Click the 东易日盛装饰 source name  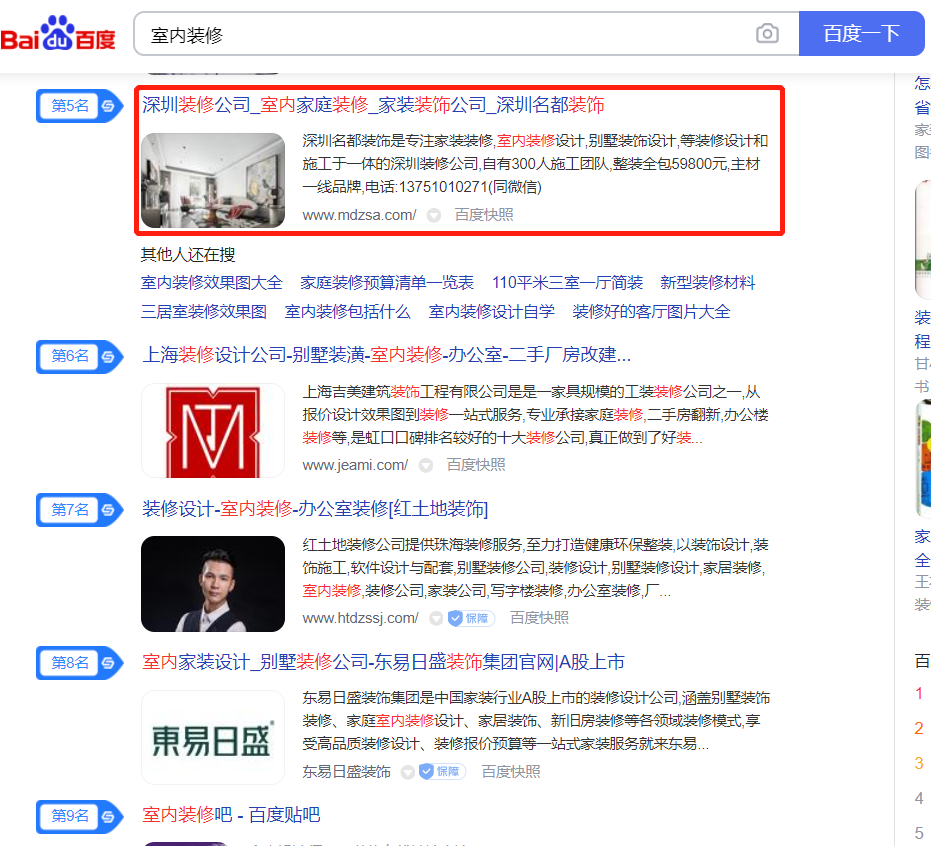click(346, 772)
